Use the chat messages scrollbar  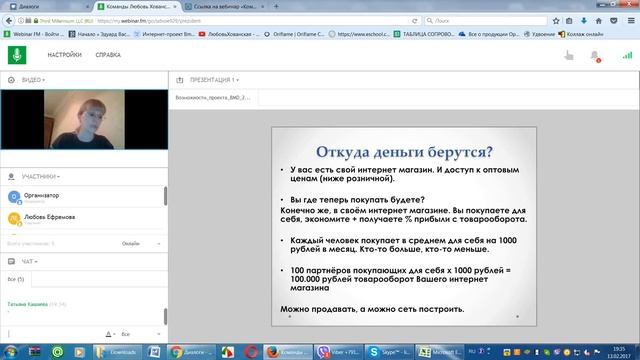click(x=165, y=316)
